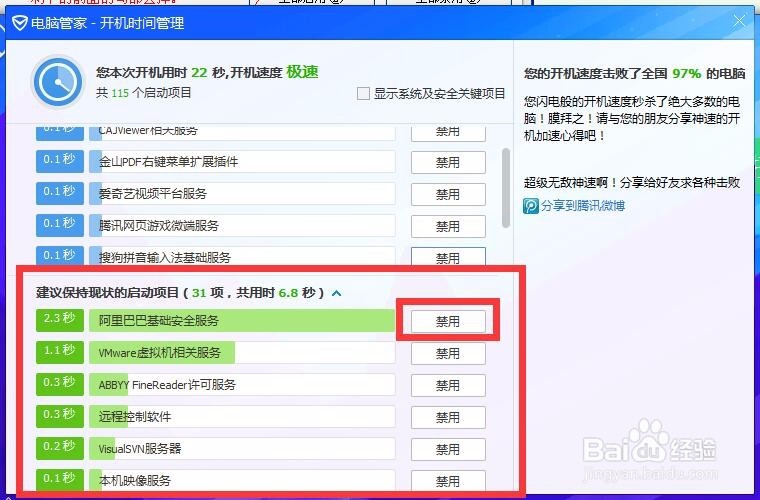Click the 0.2 秒 time badge
The image size is (760, 500).
60,448
